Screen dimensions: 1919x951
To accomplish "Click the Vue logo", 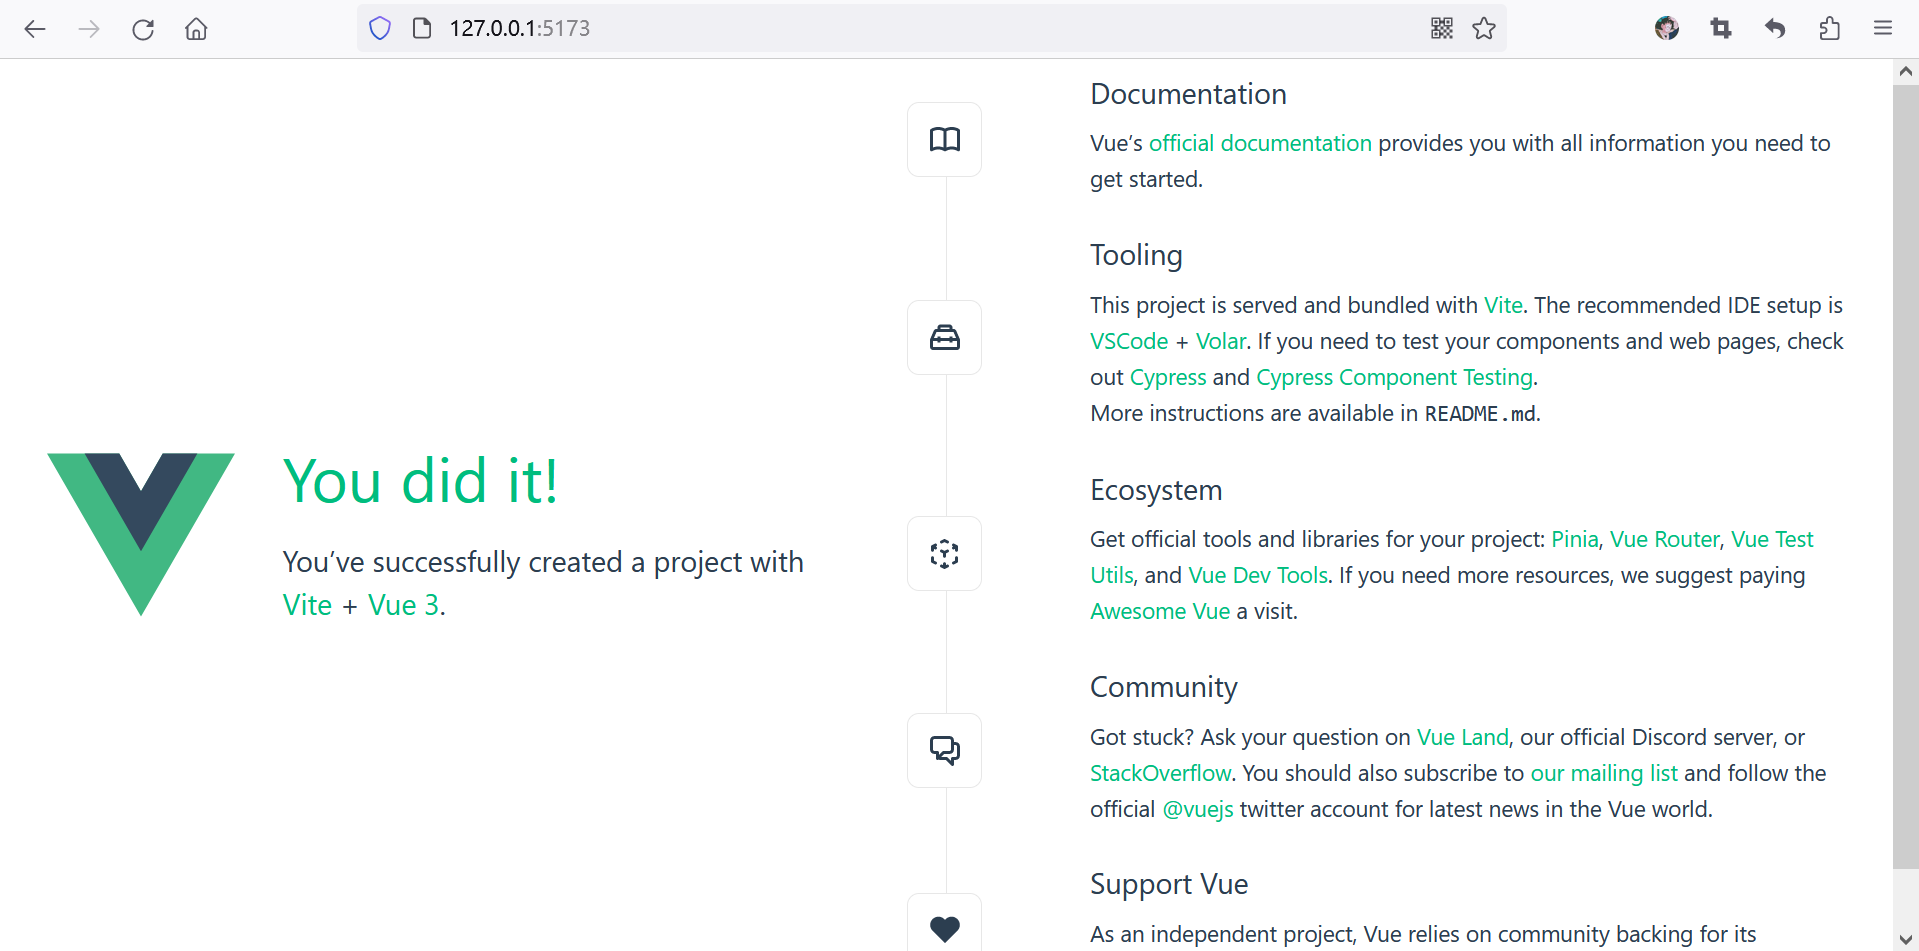I will point(141,534).
